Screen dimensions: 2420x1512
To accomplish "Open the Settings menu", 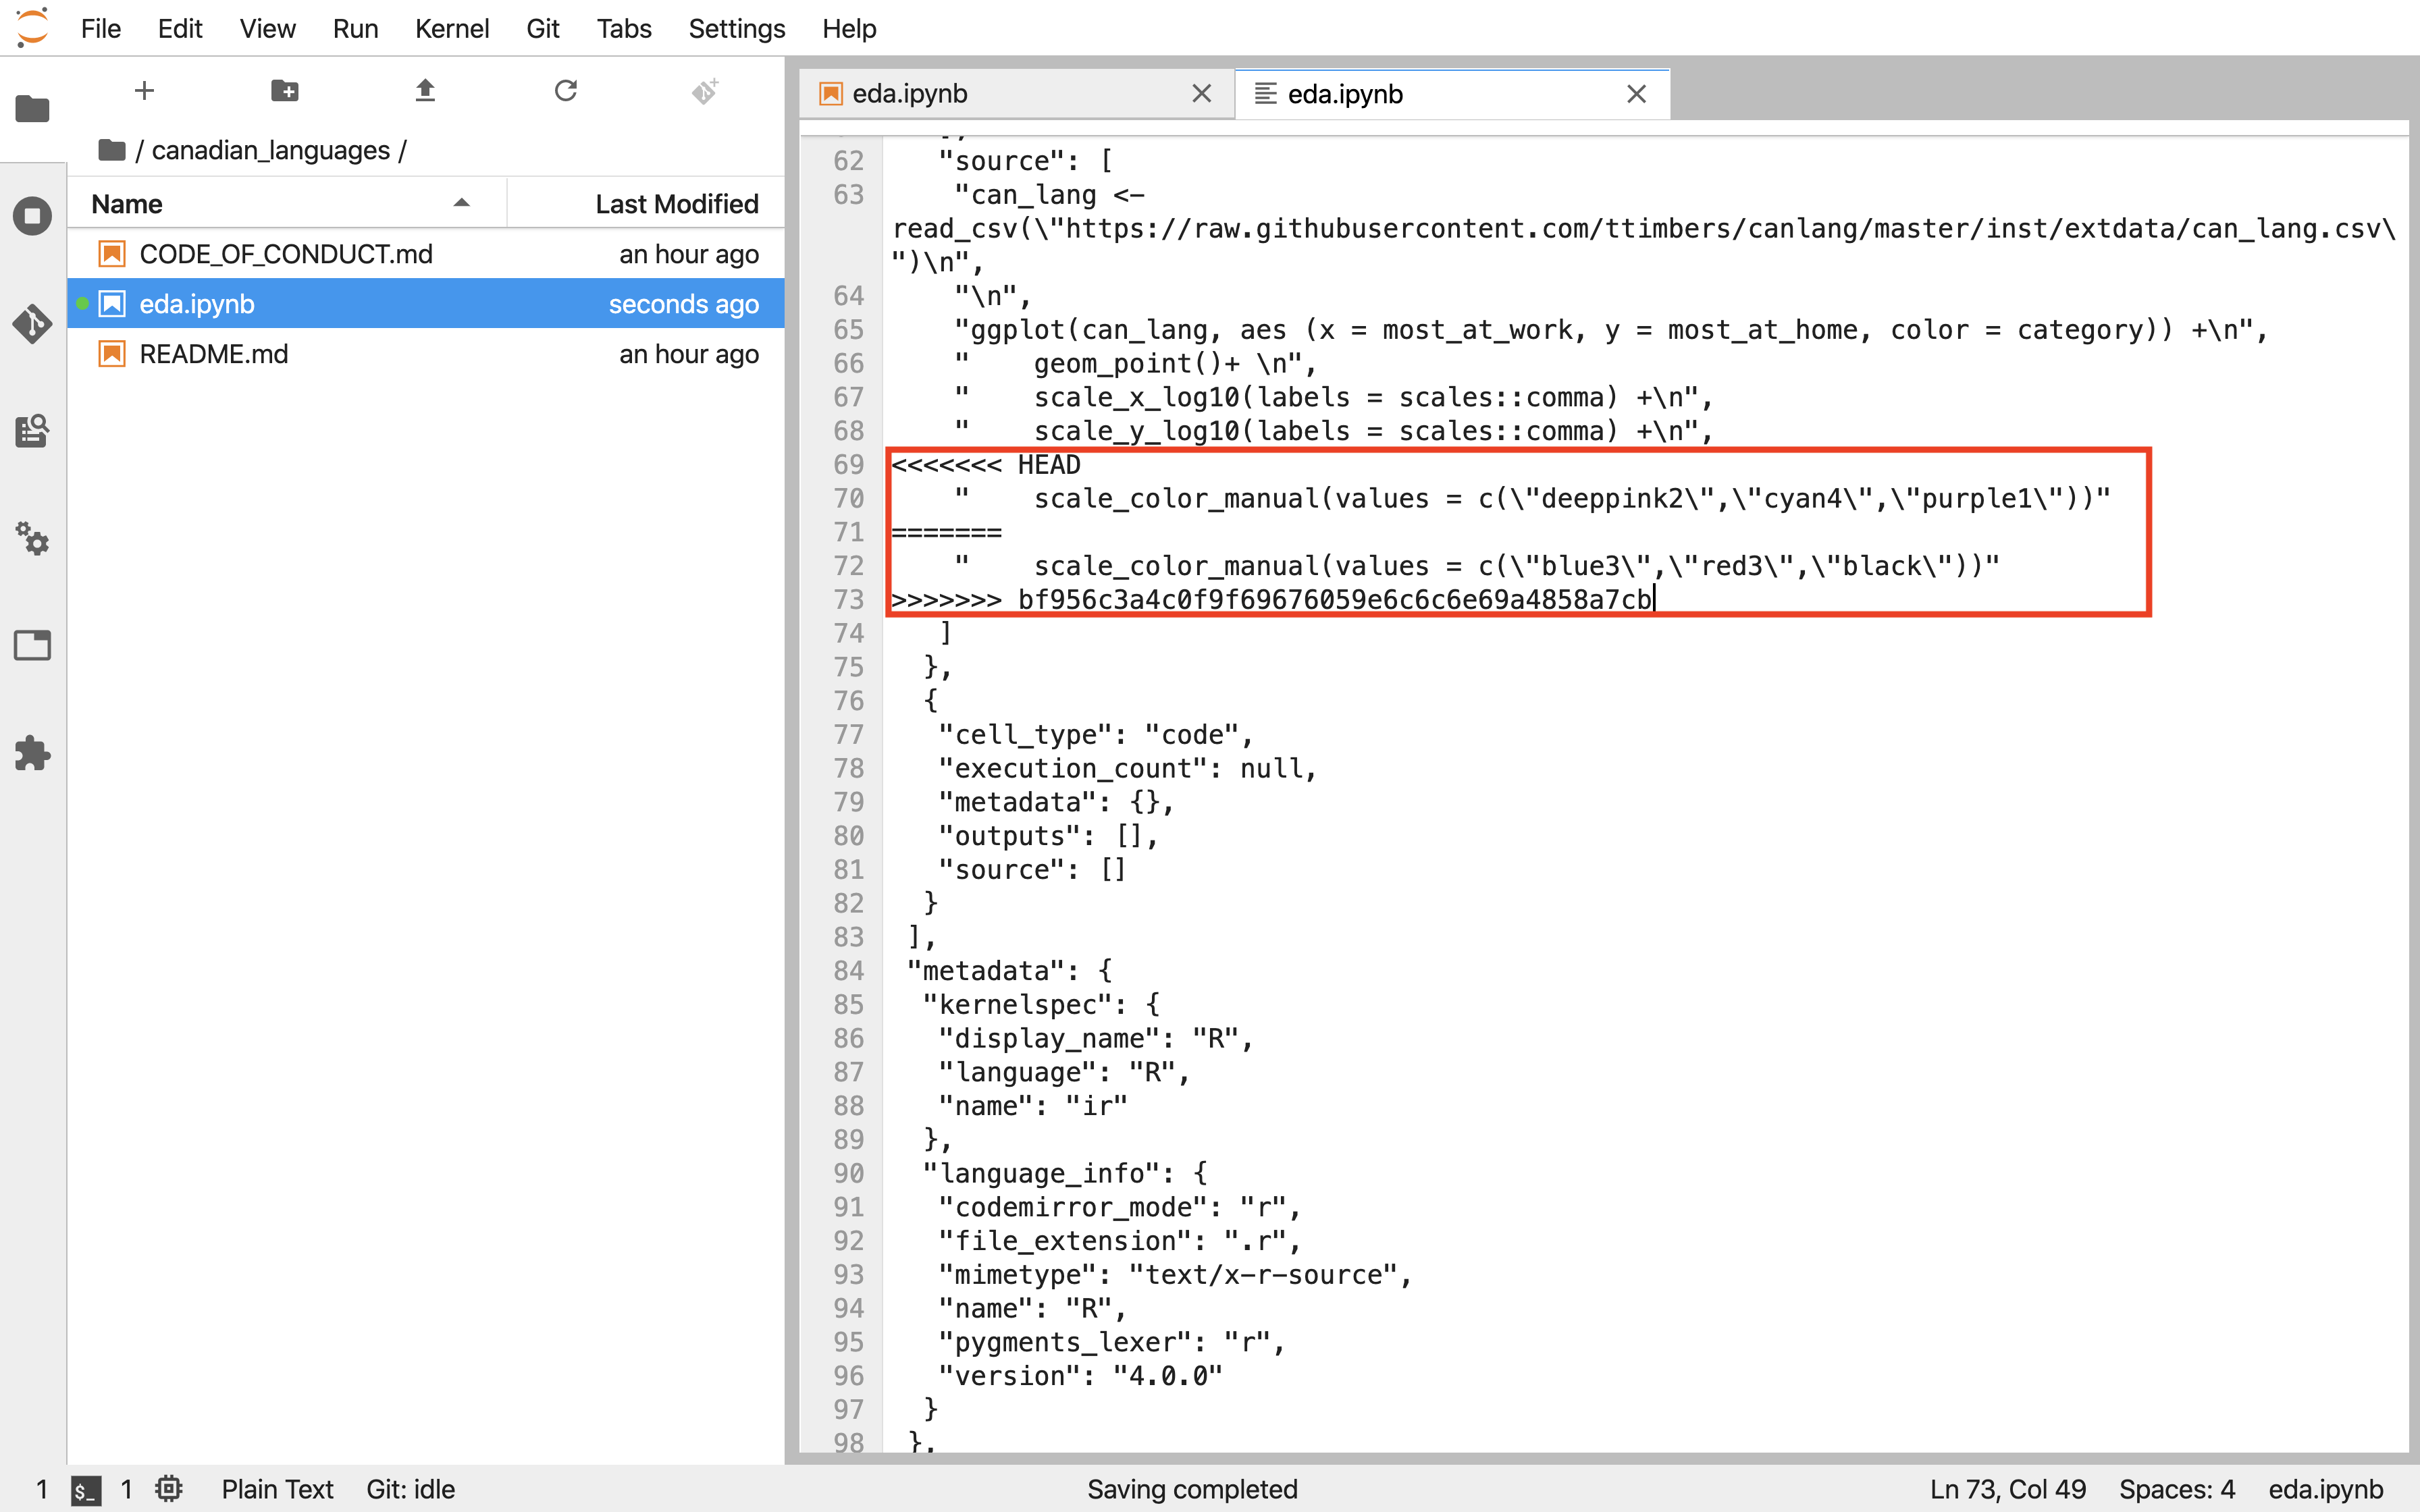I will click(737, 28).
